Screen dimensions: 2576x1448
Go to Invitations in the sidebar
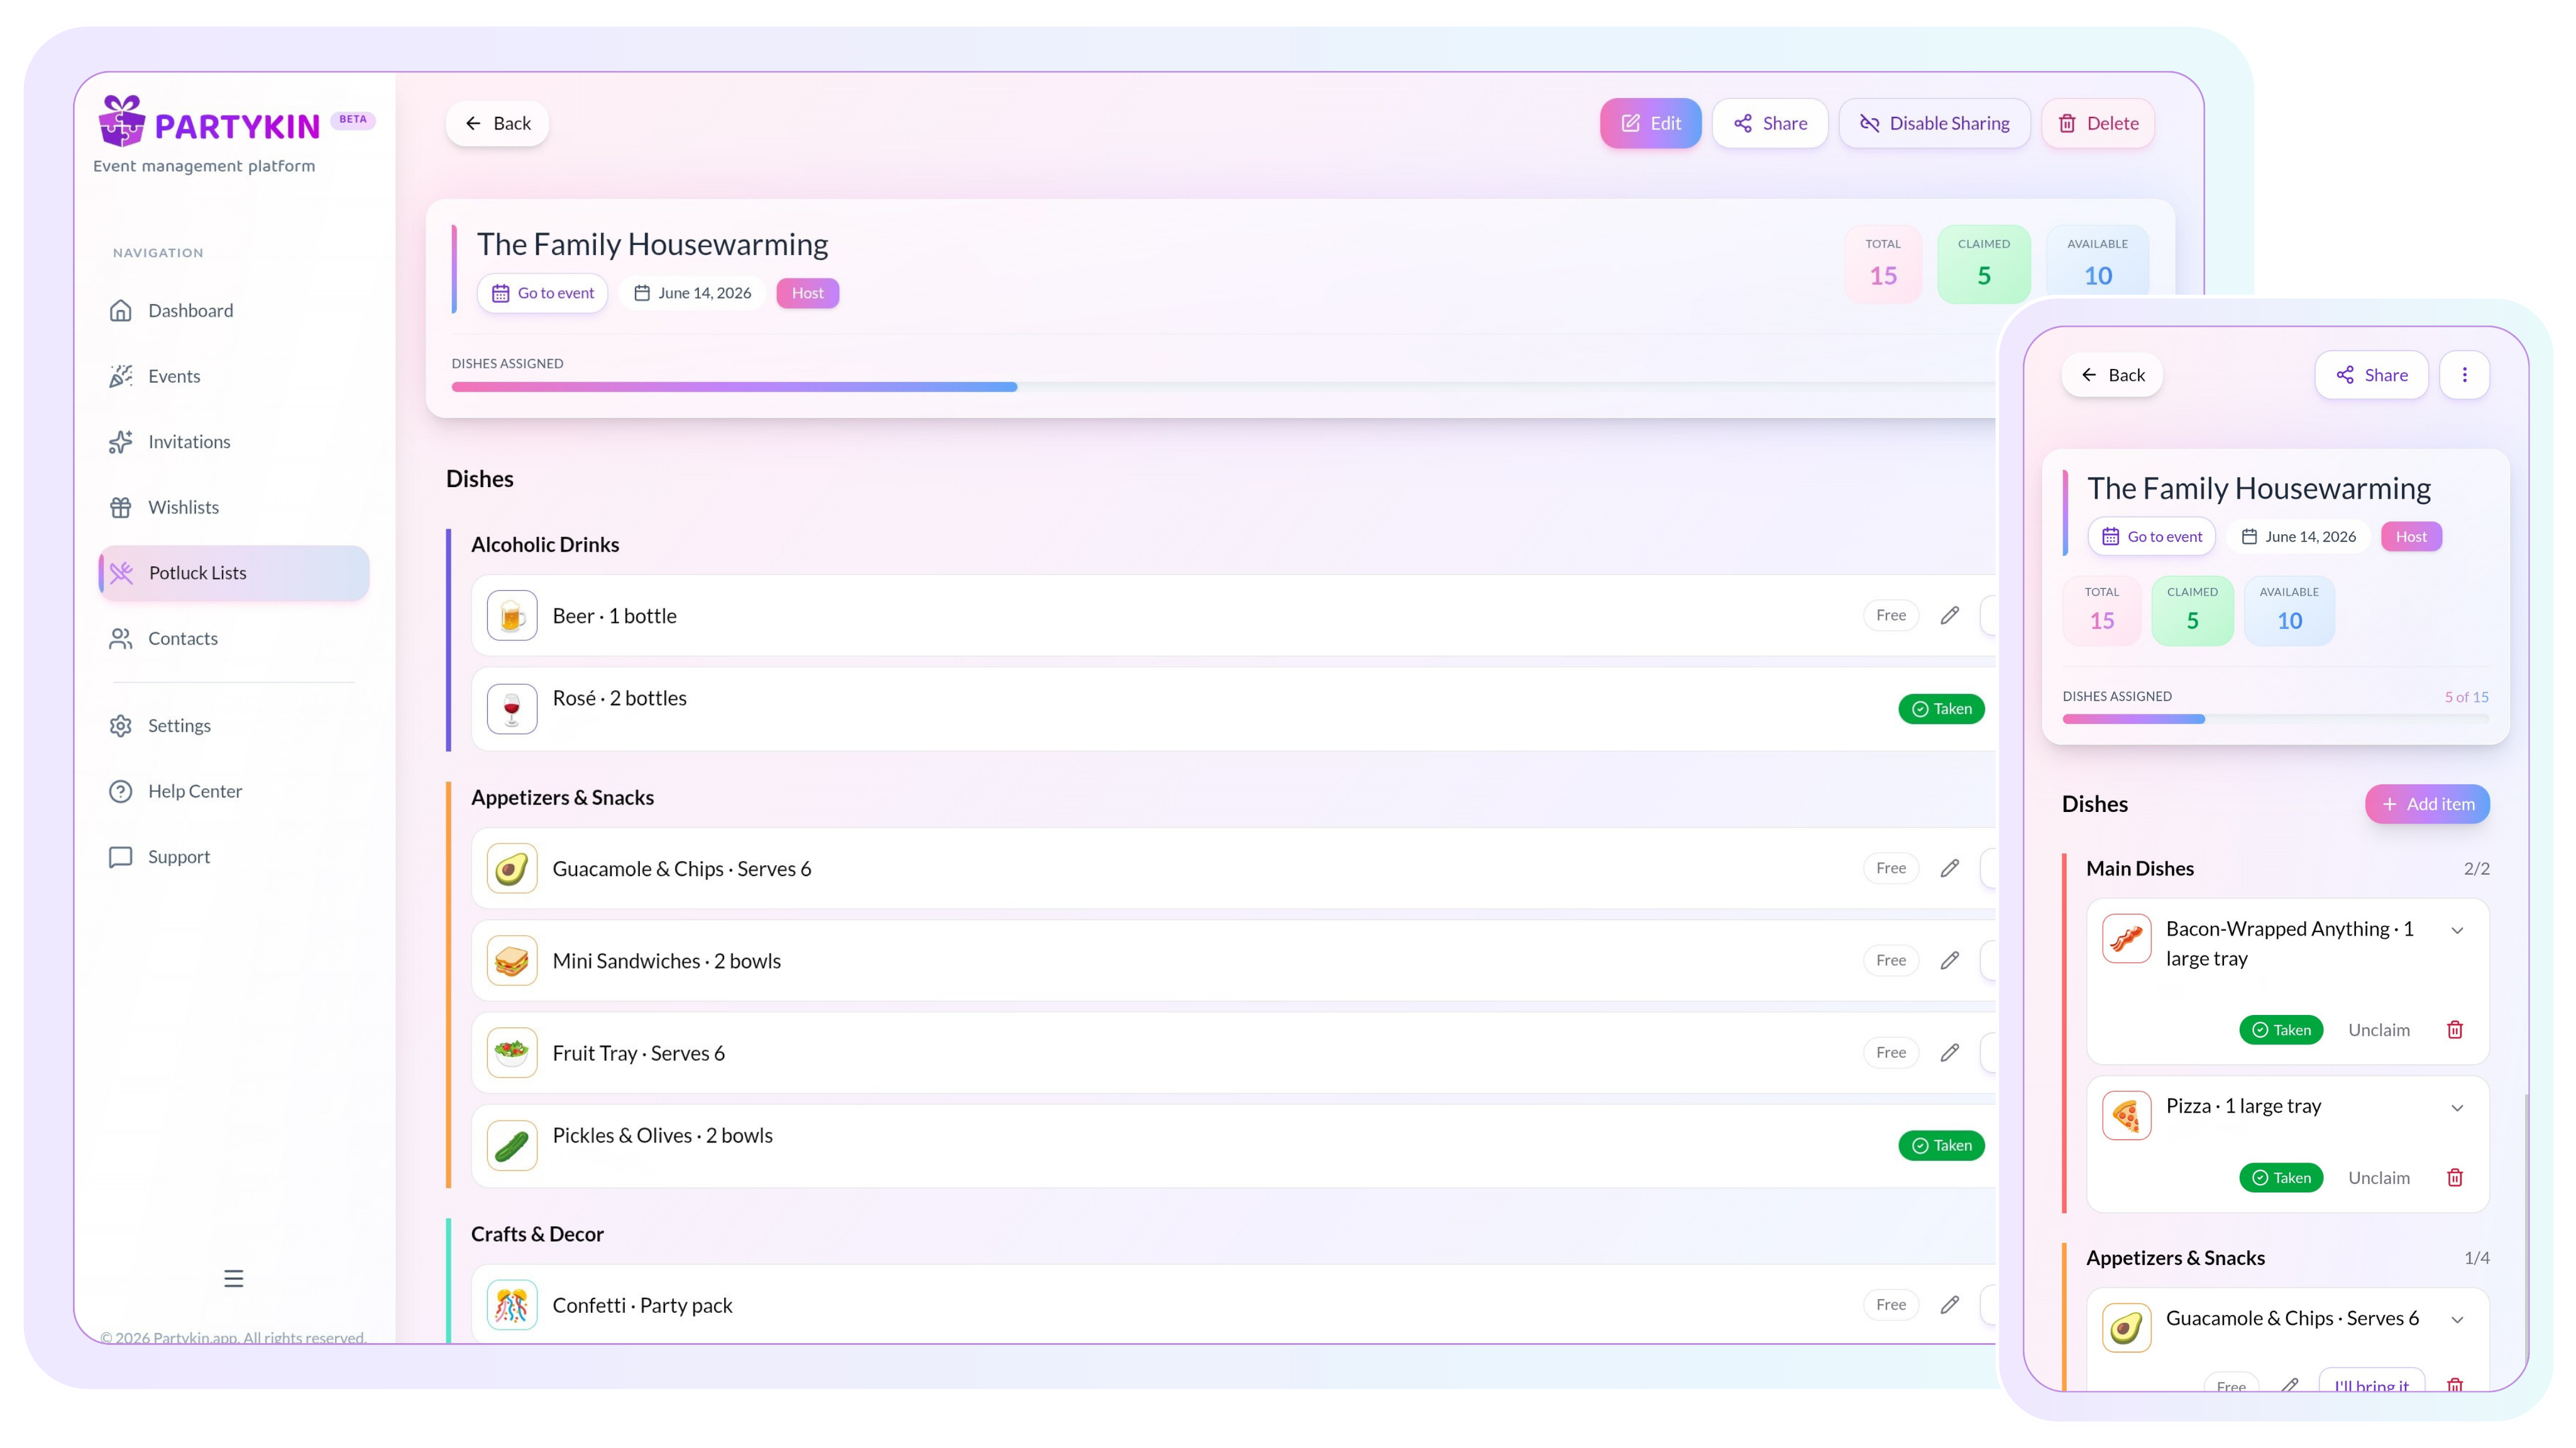[x=189, y=441]
